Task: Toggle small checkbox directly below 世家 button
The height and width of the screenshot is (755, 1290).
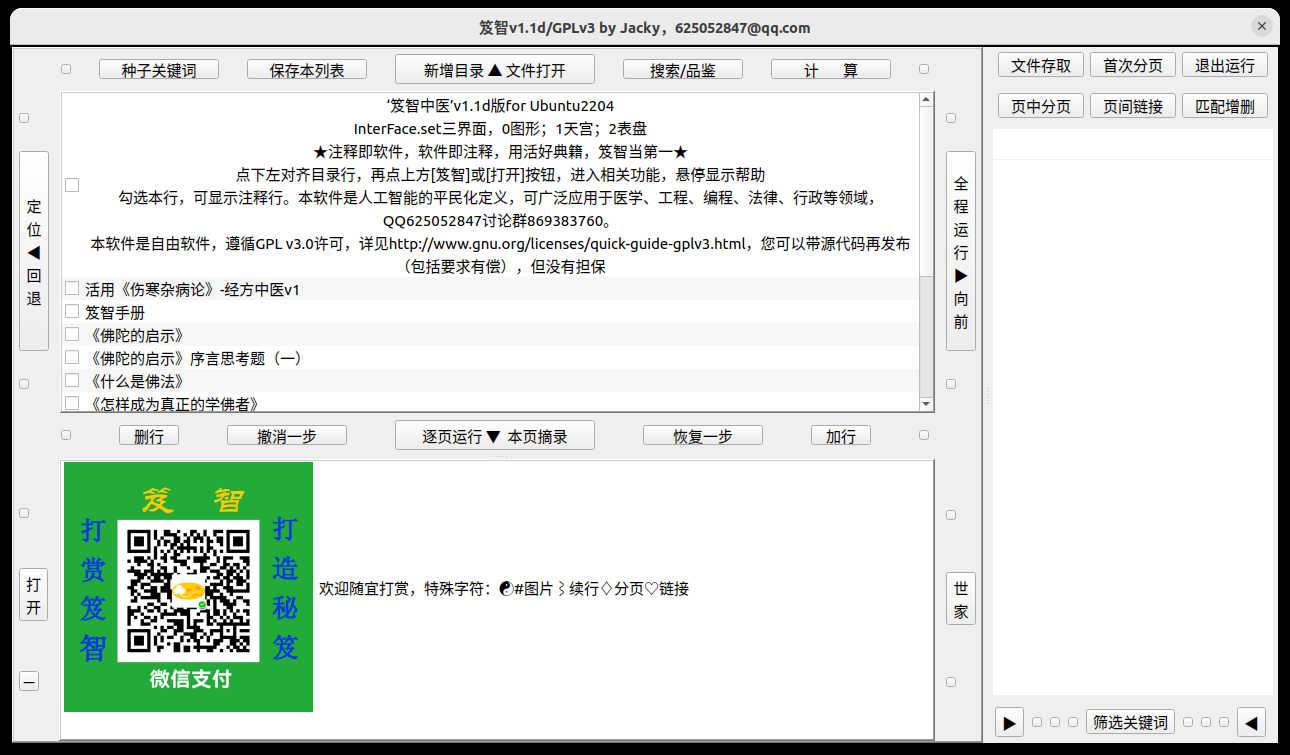Action: (951, 682)
